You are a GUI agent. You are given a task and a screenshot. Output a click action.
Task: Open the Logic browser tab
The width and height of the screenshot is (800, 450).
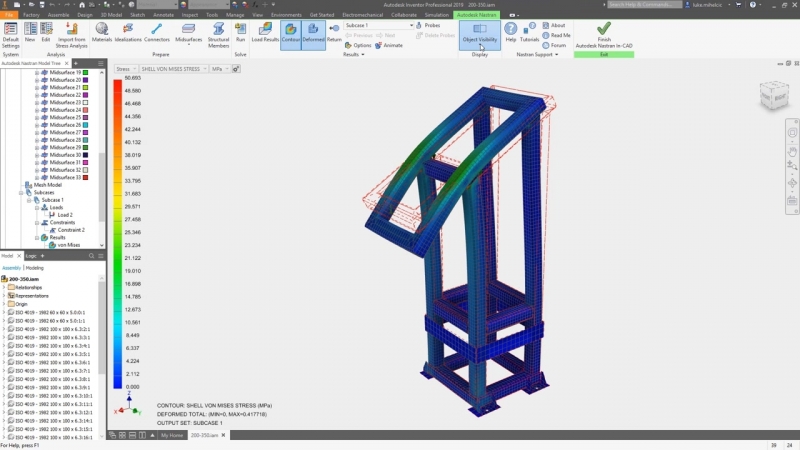(31, 256)
